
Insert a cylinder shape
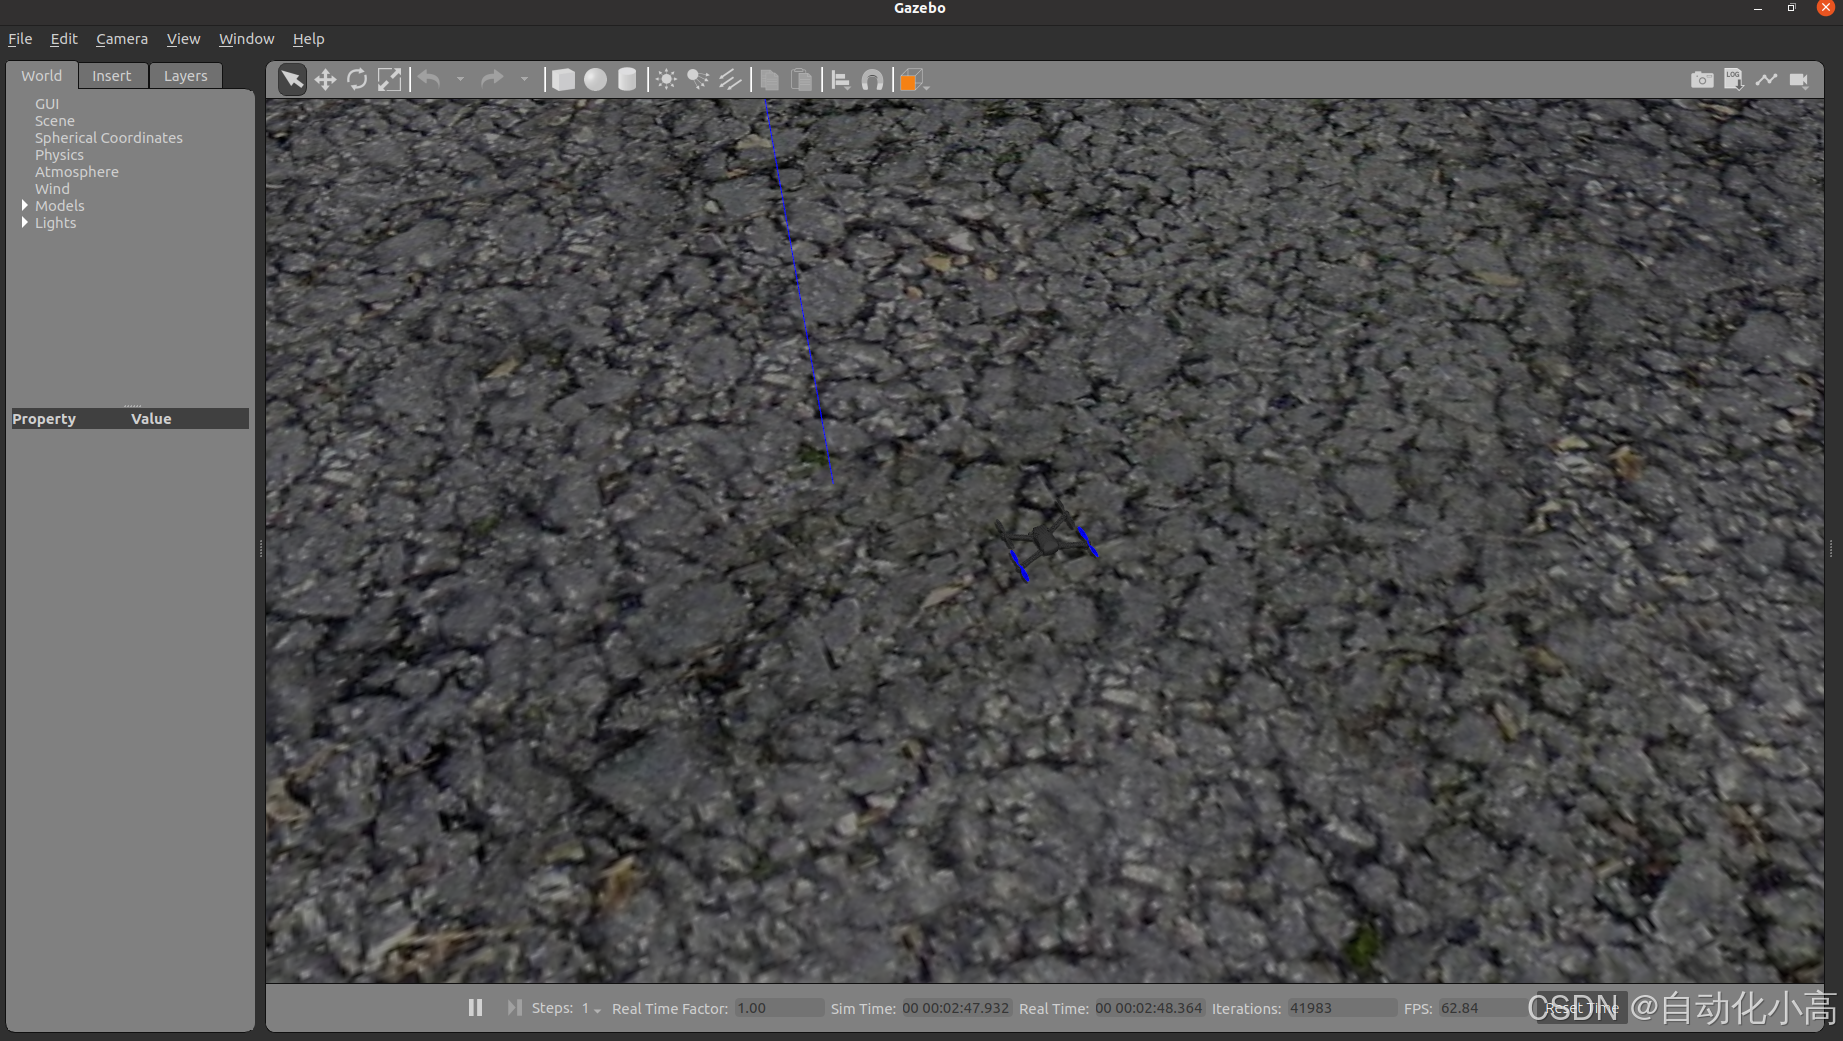click(627, 80)
